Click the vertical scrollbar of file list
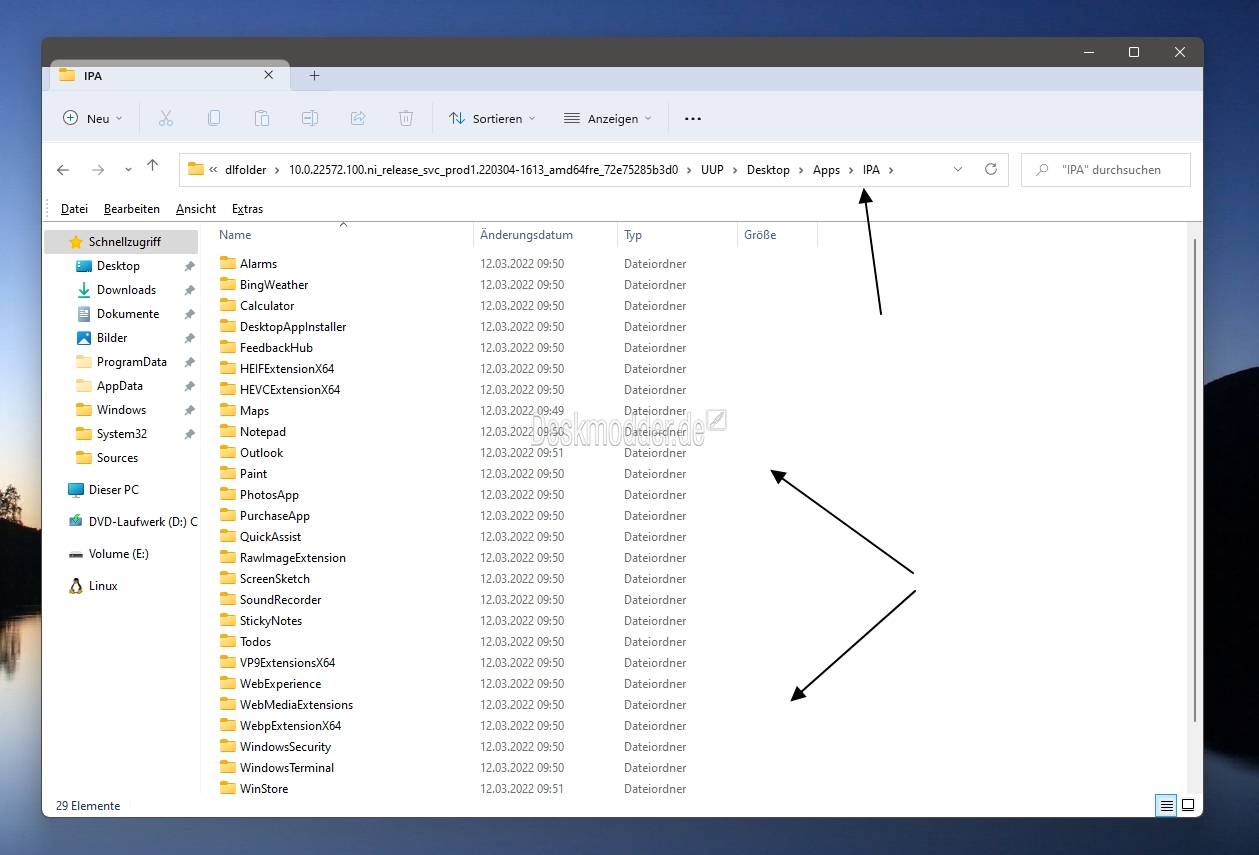 [1195, 480]
